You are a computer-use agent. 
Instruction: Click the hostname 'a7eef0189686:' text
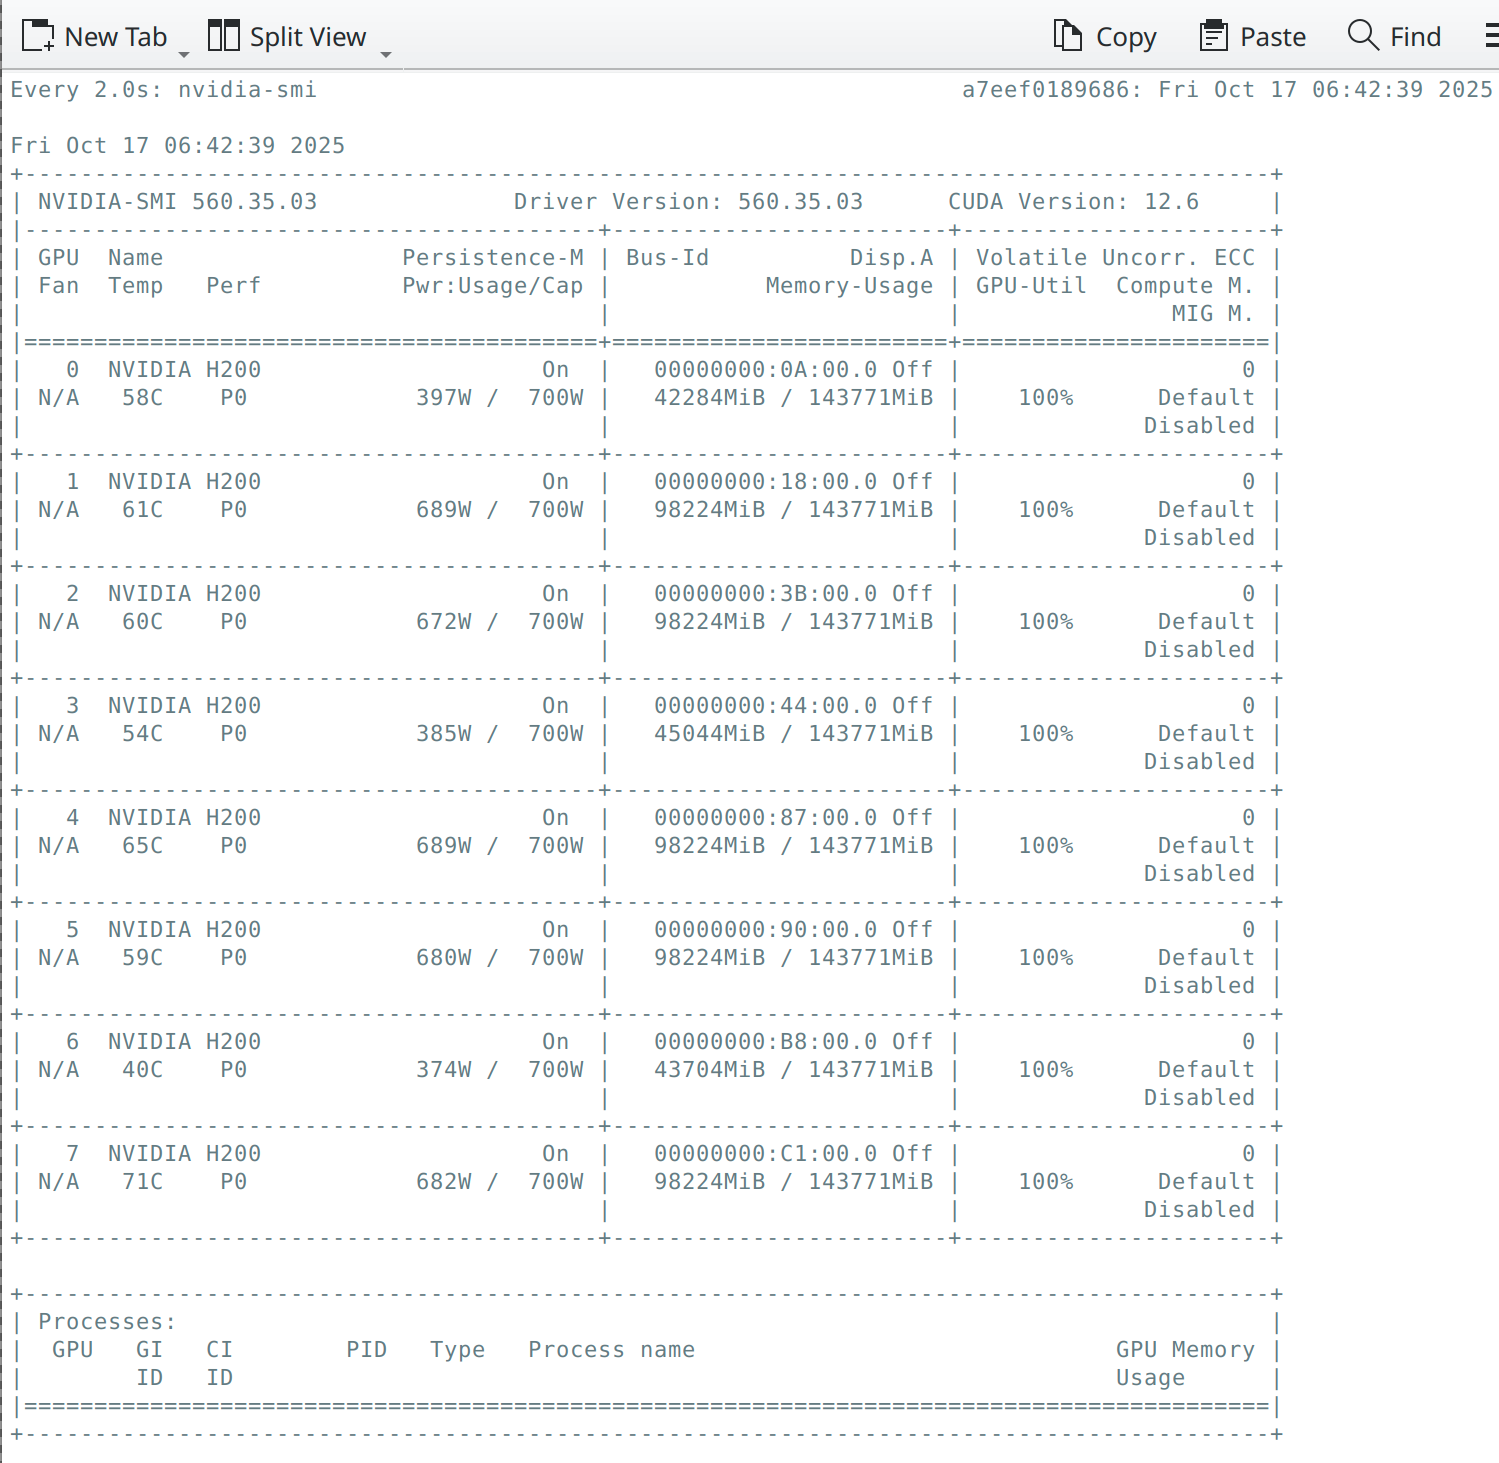click(1052, 90)
